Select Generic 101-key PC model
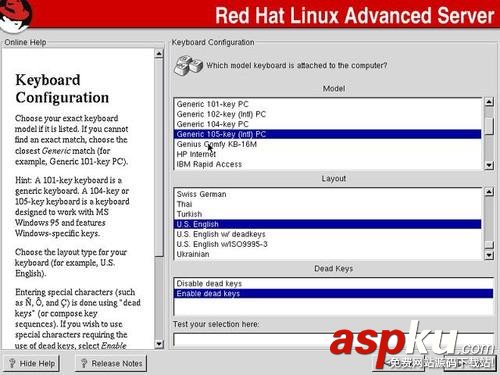 click(x=327, y=104)
